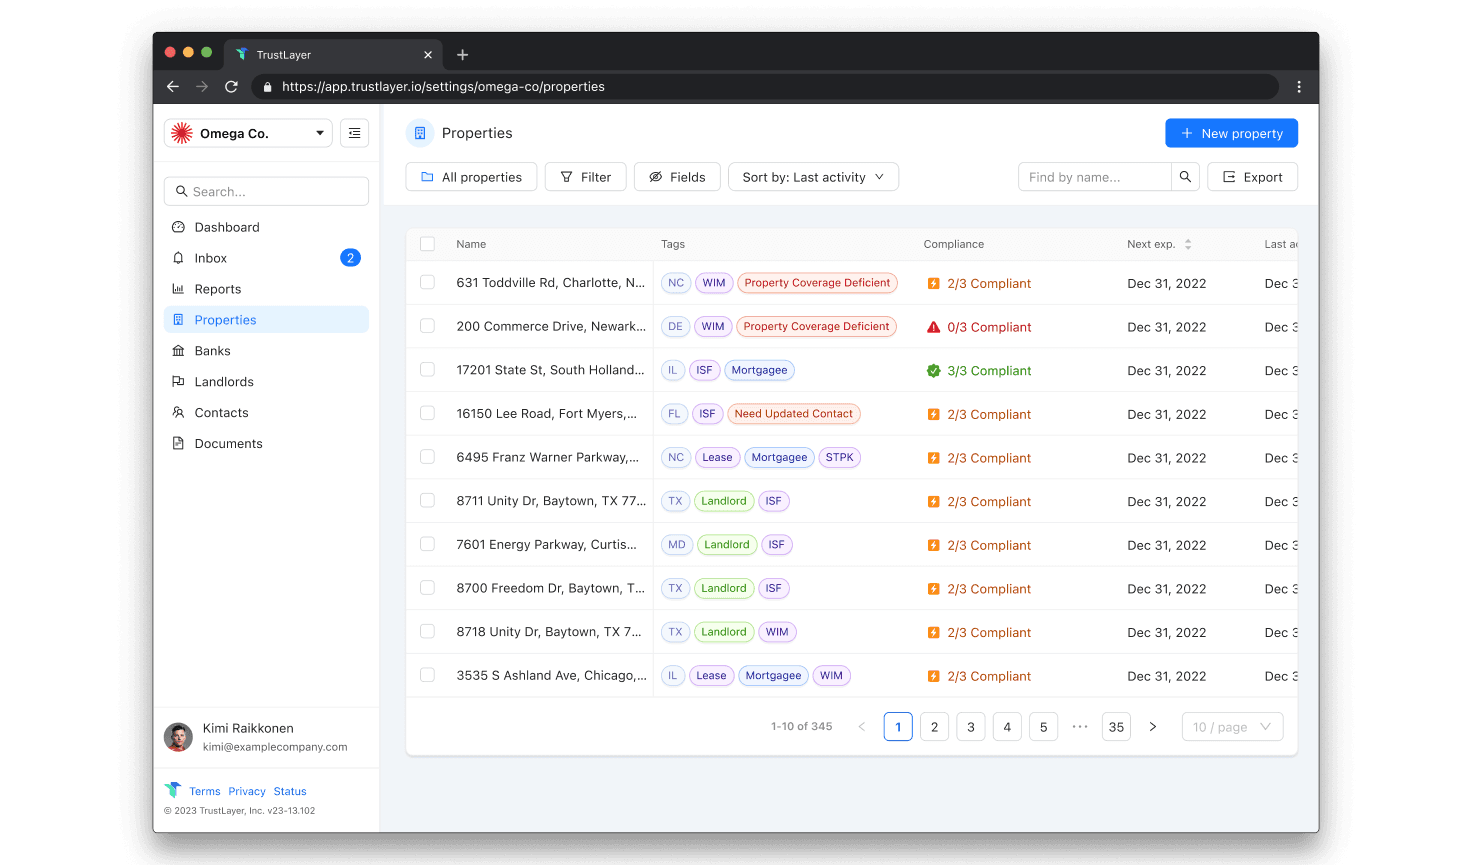Screen dimensions: 1472x865
Task: Click the Documents file icon in the sidebar
Action: pos(178,444)
